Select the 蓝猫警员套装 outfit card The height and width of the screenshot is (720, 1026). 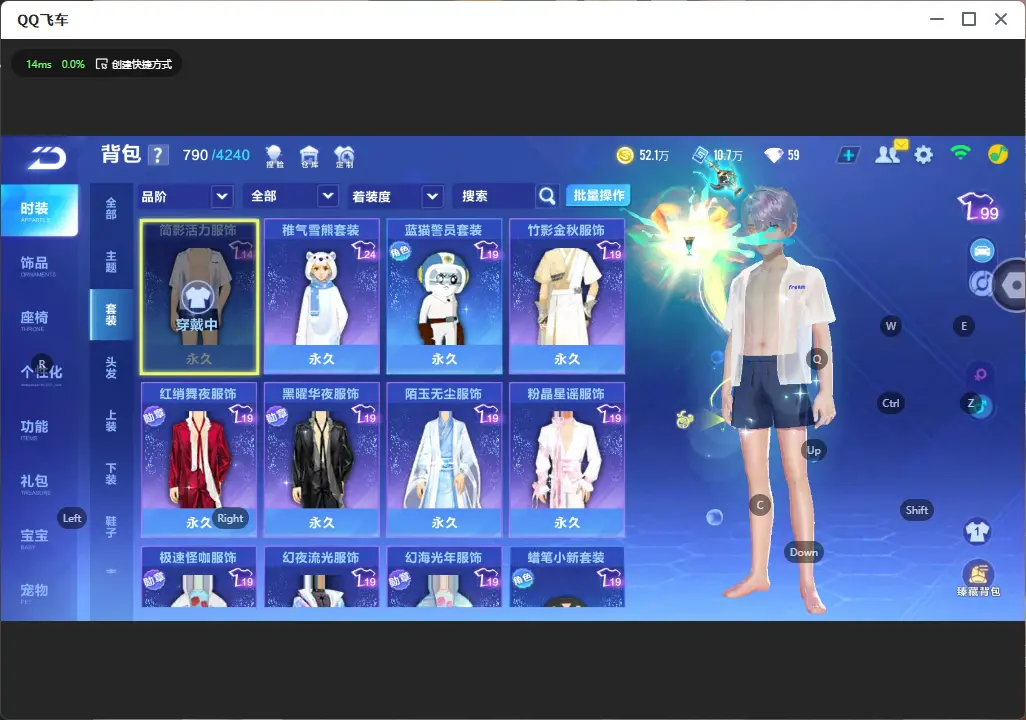444,297
